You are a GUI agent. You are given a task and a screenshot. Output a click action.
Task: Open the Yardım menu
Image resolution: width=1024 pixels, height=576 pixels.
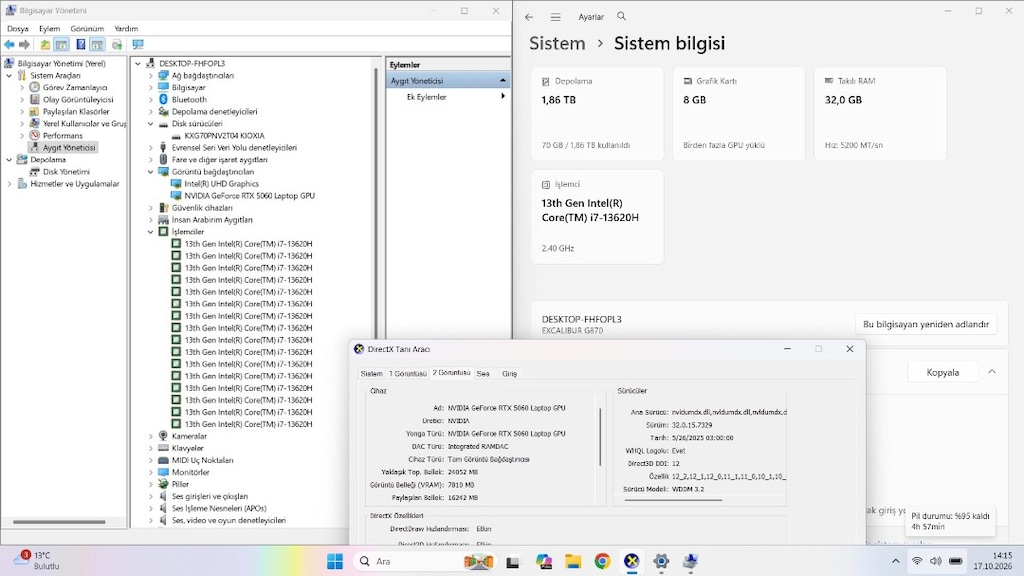pyautogui.click(x=126, y=29)
